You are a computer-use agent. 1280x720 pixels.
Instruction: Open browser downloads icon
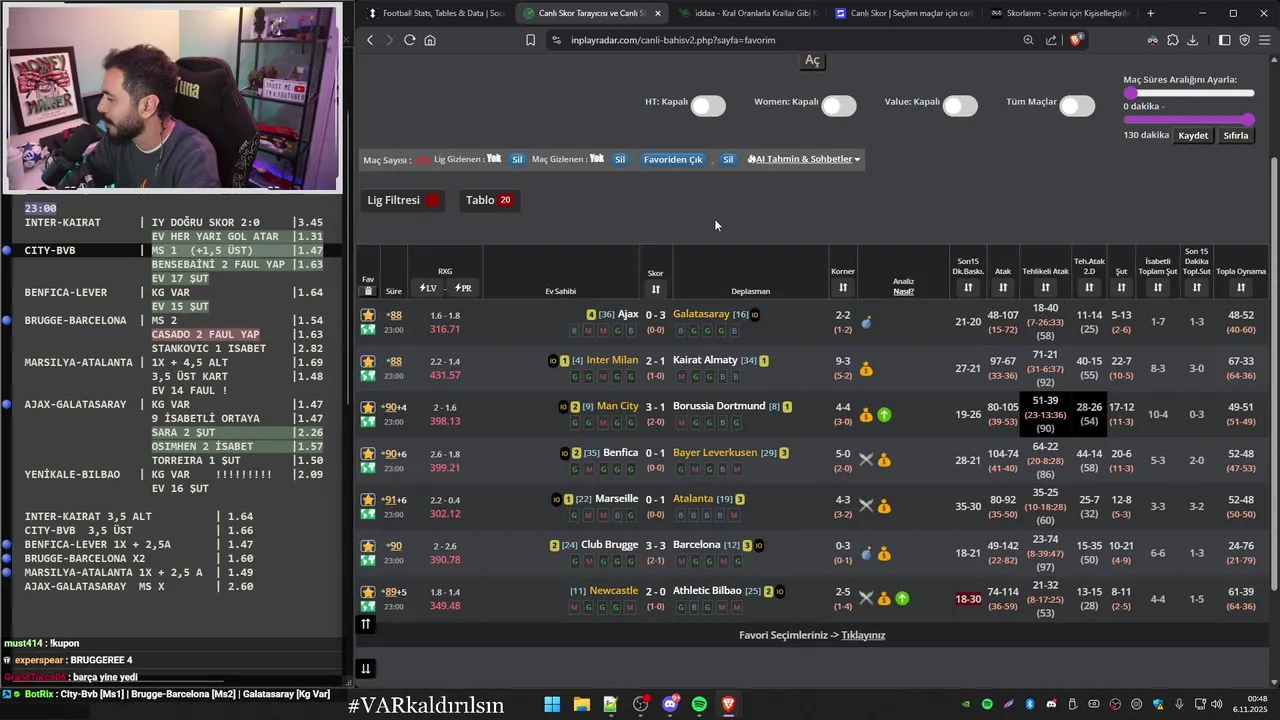coord(1192,40)
